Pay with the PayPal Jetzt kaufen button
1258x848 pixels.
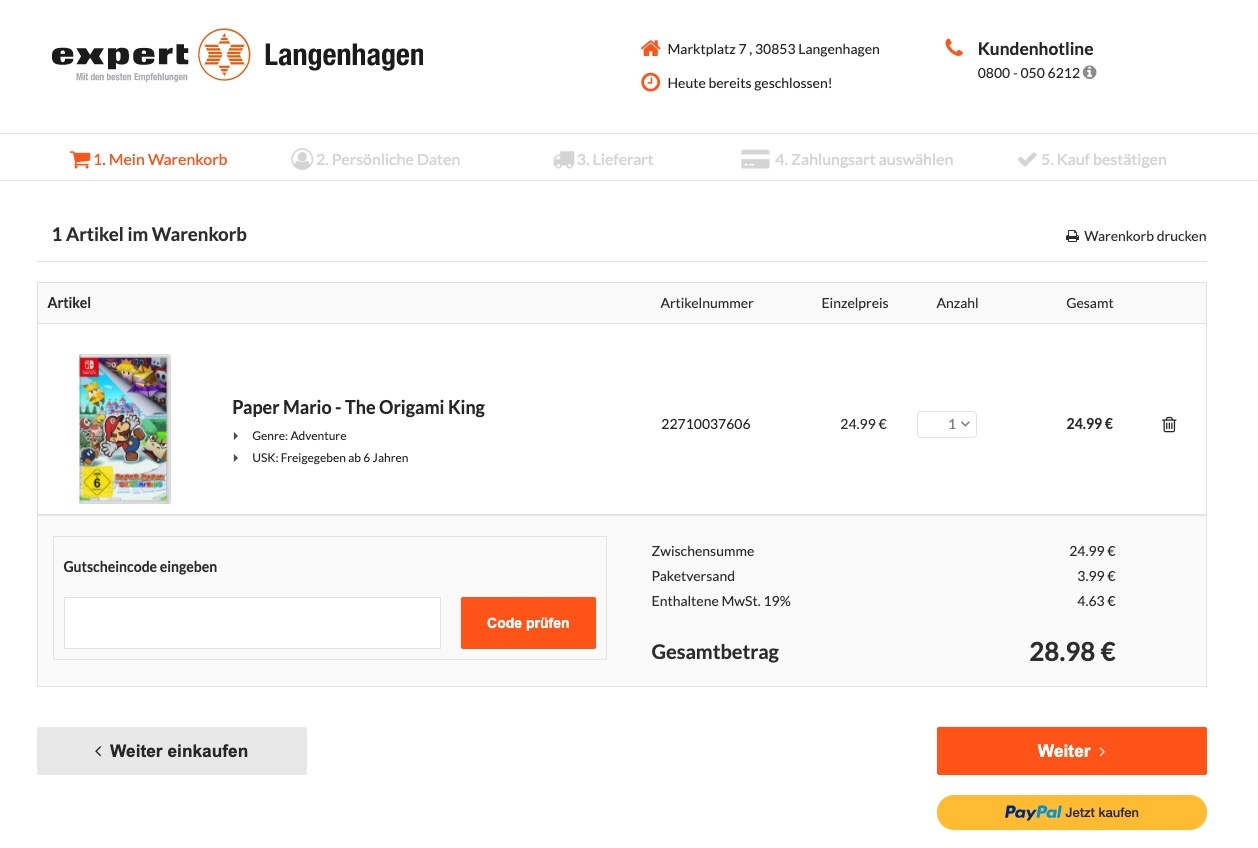[x=1071, y=812]
